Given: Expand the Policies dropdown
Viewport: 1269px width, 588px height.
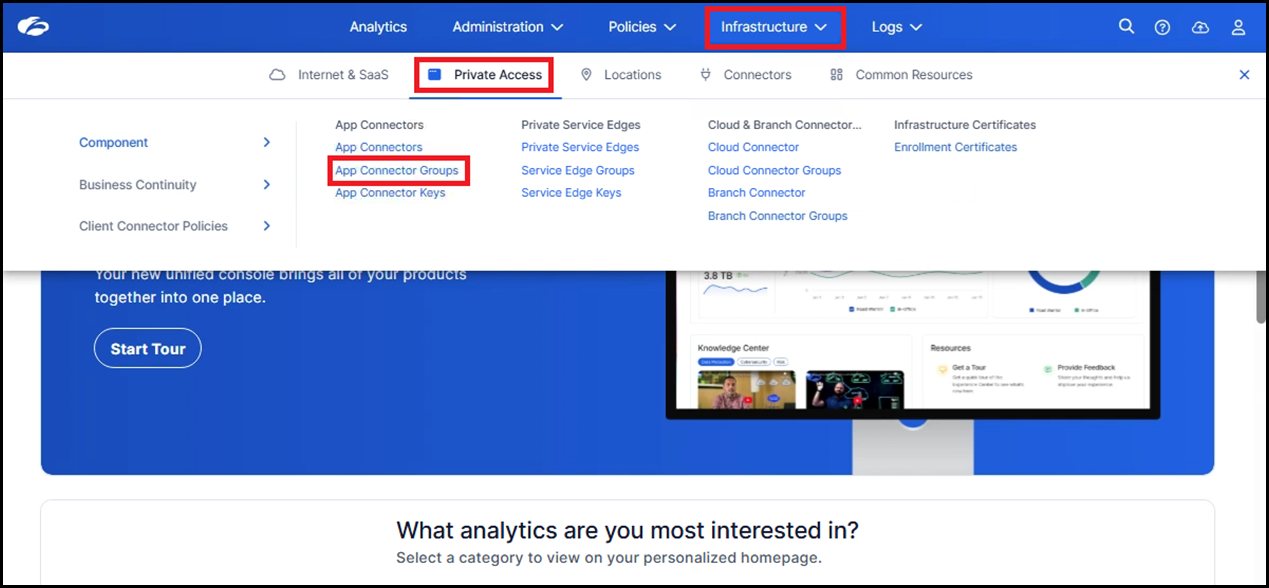Looking at the screenshot, I should point(643,27).
